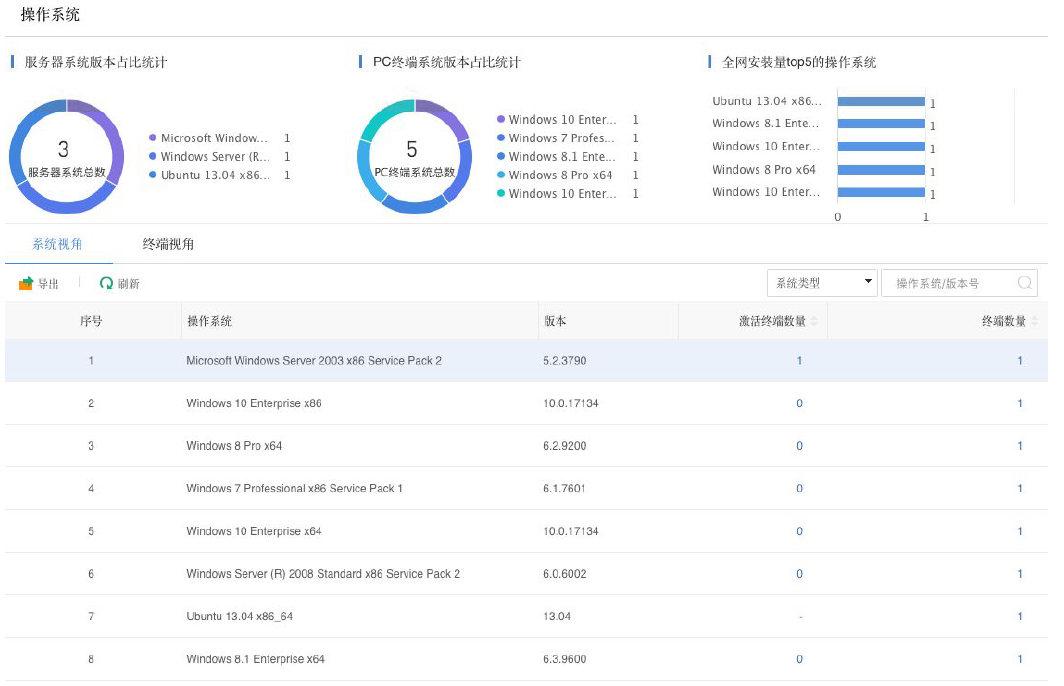
Task: Select table cell Windows 8 Pro x64
Action: click(234, 446)
